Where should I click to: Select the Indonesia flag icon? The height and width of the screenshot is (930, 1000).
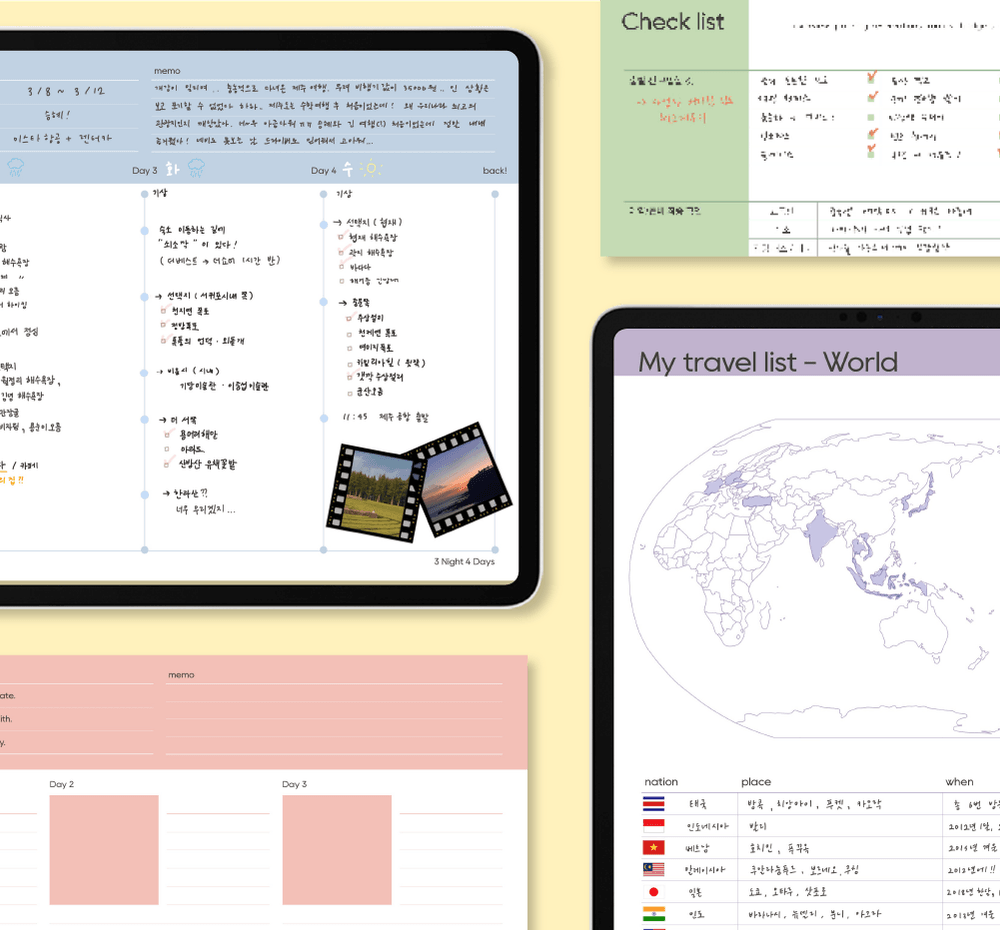point(654,826)
